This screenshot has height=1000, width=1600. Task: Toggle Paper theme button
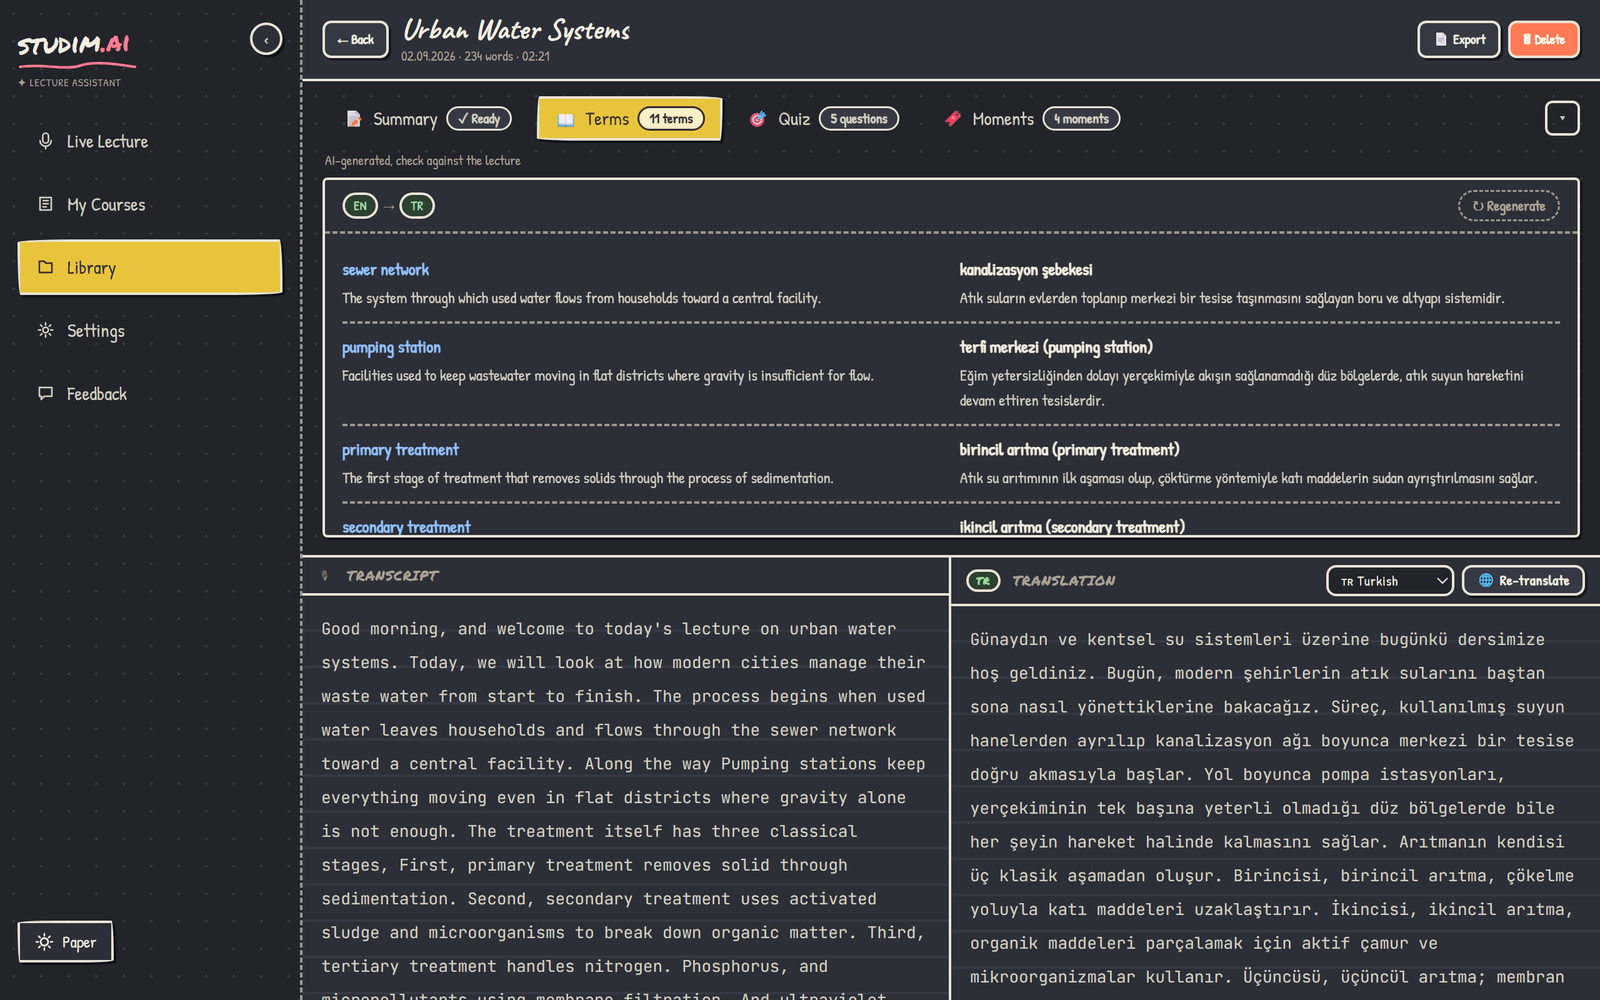click(x=66, y=942)
